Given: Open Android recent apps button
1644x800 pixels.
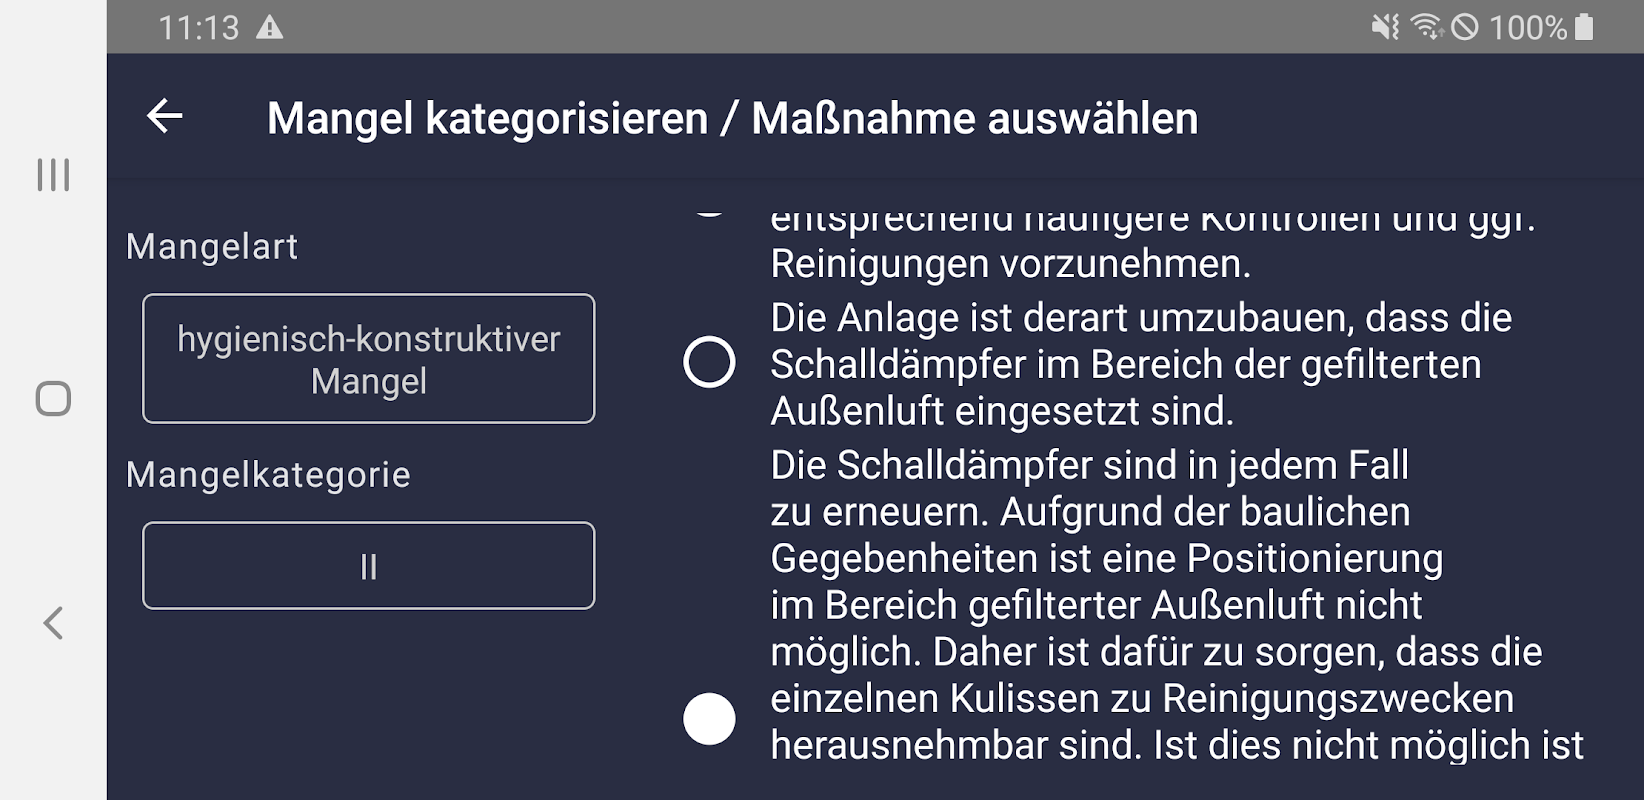Looking at the screenshot, I should point(53,175).
